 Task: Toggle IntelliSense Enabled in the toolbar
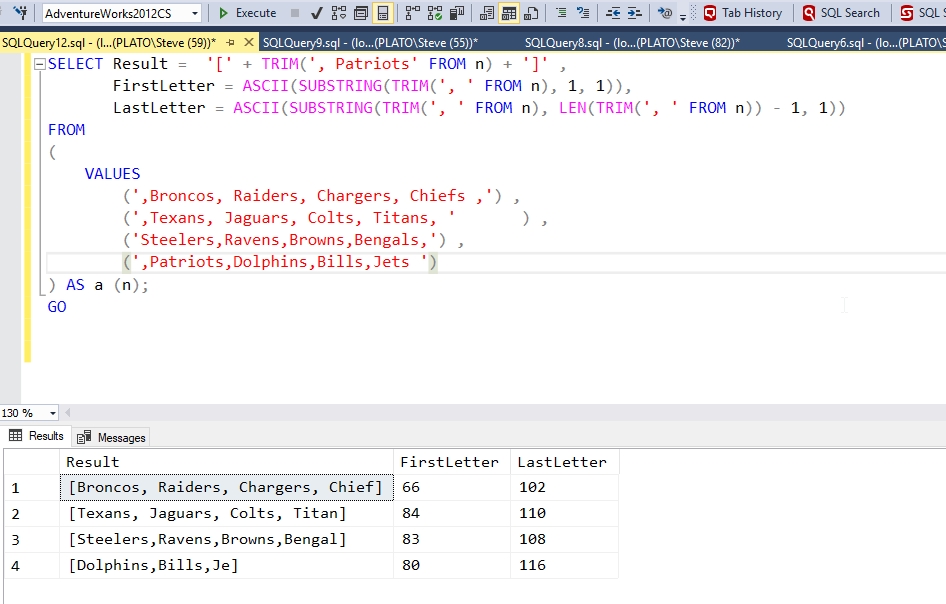click(x=382, y=13)
